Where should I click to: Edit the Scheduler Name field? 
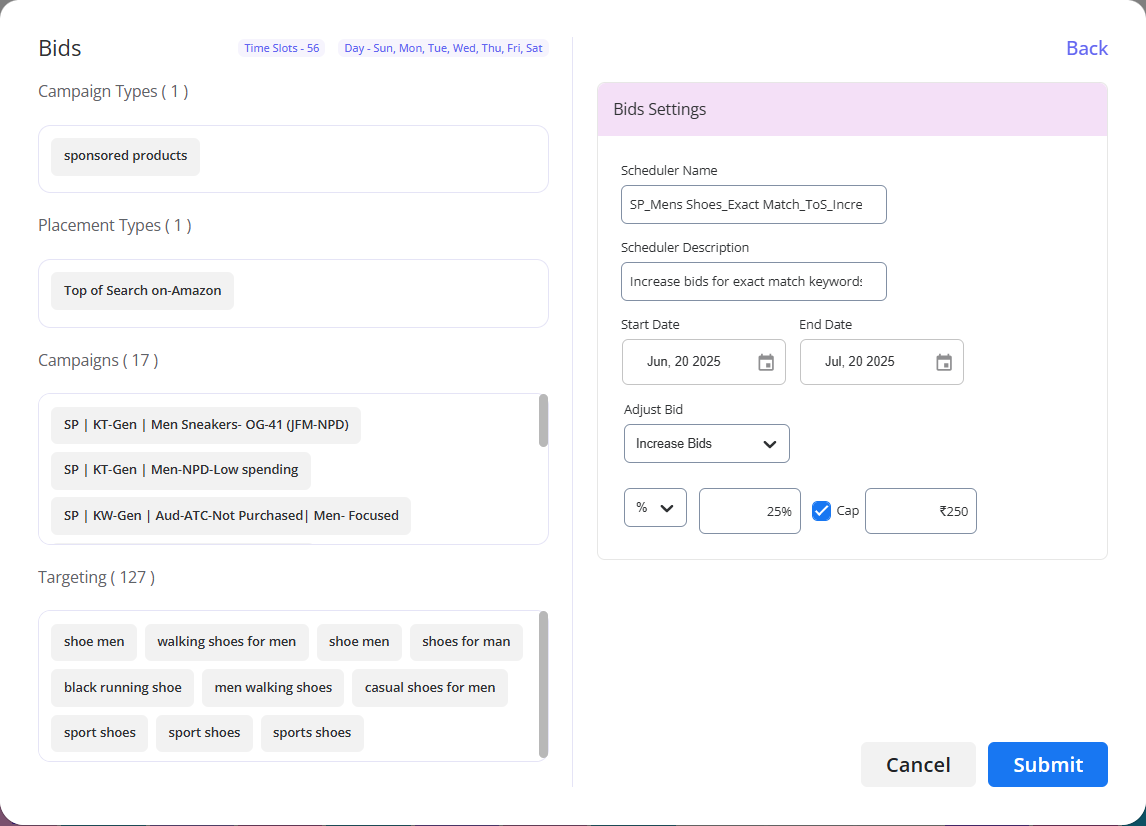753,204
